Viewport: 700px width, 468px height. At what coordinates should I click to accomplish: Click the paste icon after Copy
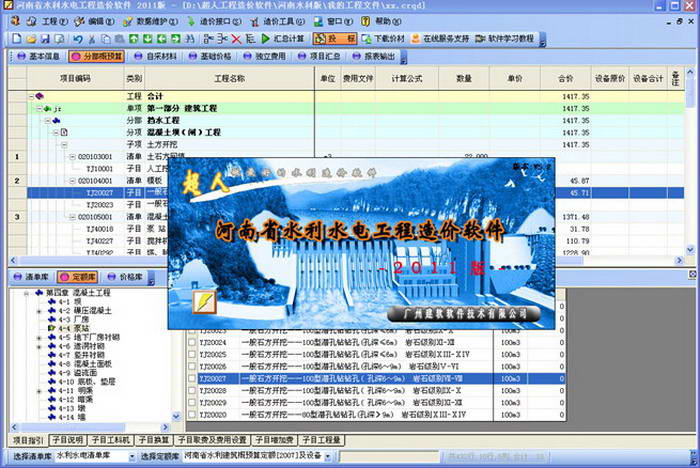[119, 39]
